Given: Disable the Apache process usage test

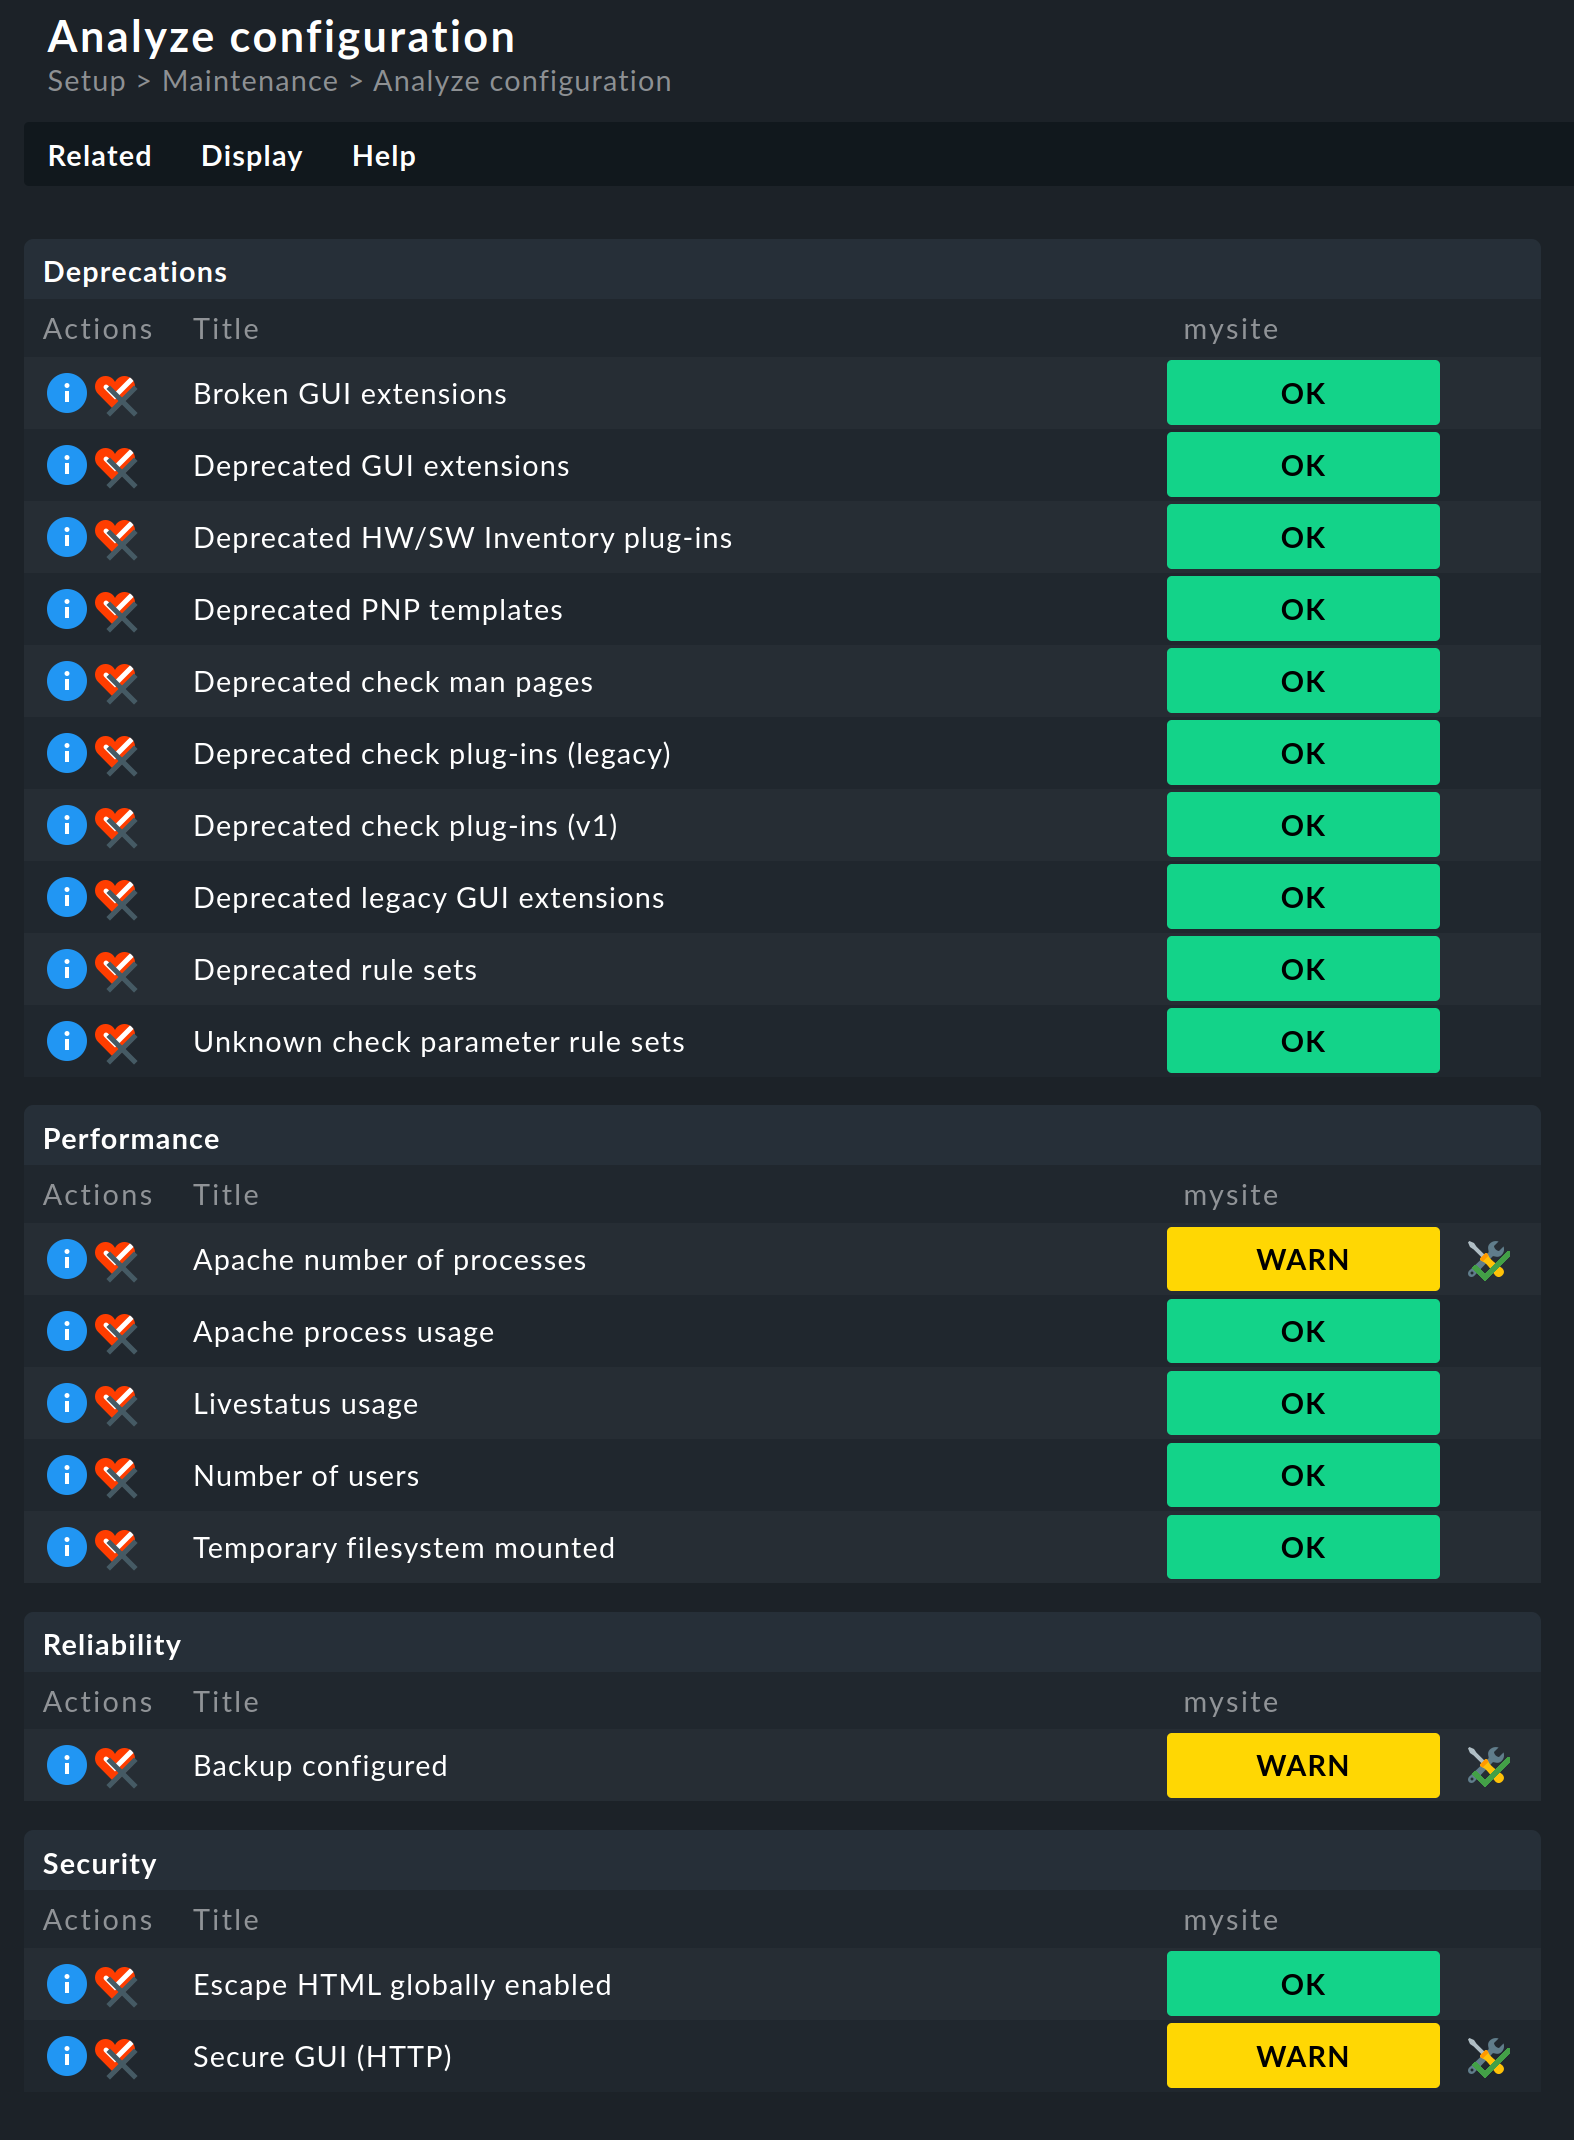Looking at the screenshot, I should [115, 1331].
